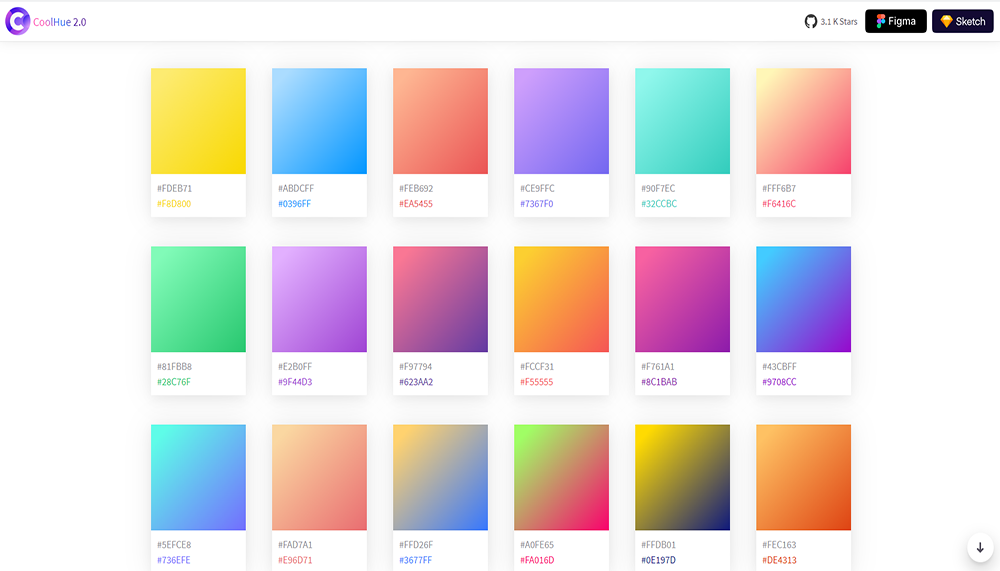1000x571 pixels.
Task: Click the CoolHue 2.0 title text
Action: point(60,22)
